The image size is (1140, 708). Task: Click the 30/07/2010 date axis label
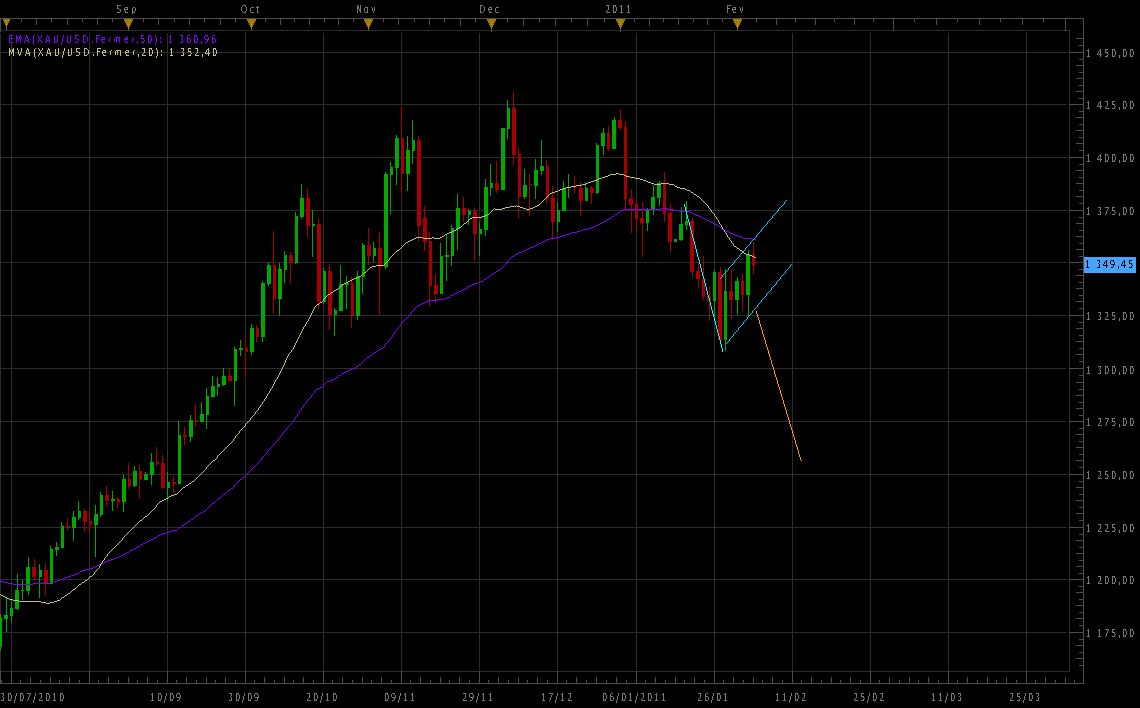pos(33,697)
